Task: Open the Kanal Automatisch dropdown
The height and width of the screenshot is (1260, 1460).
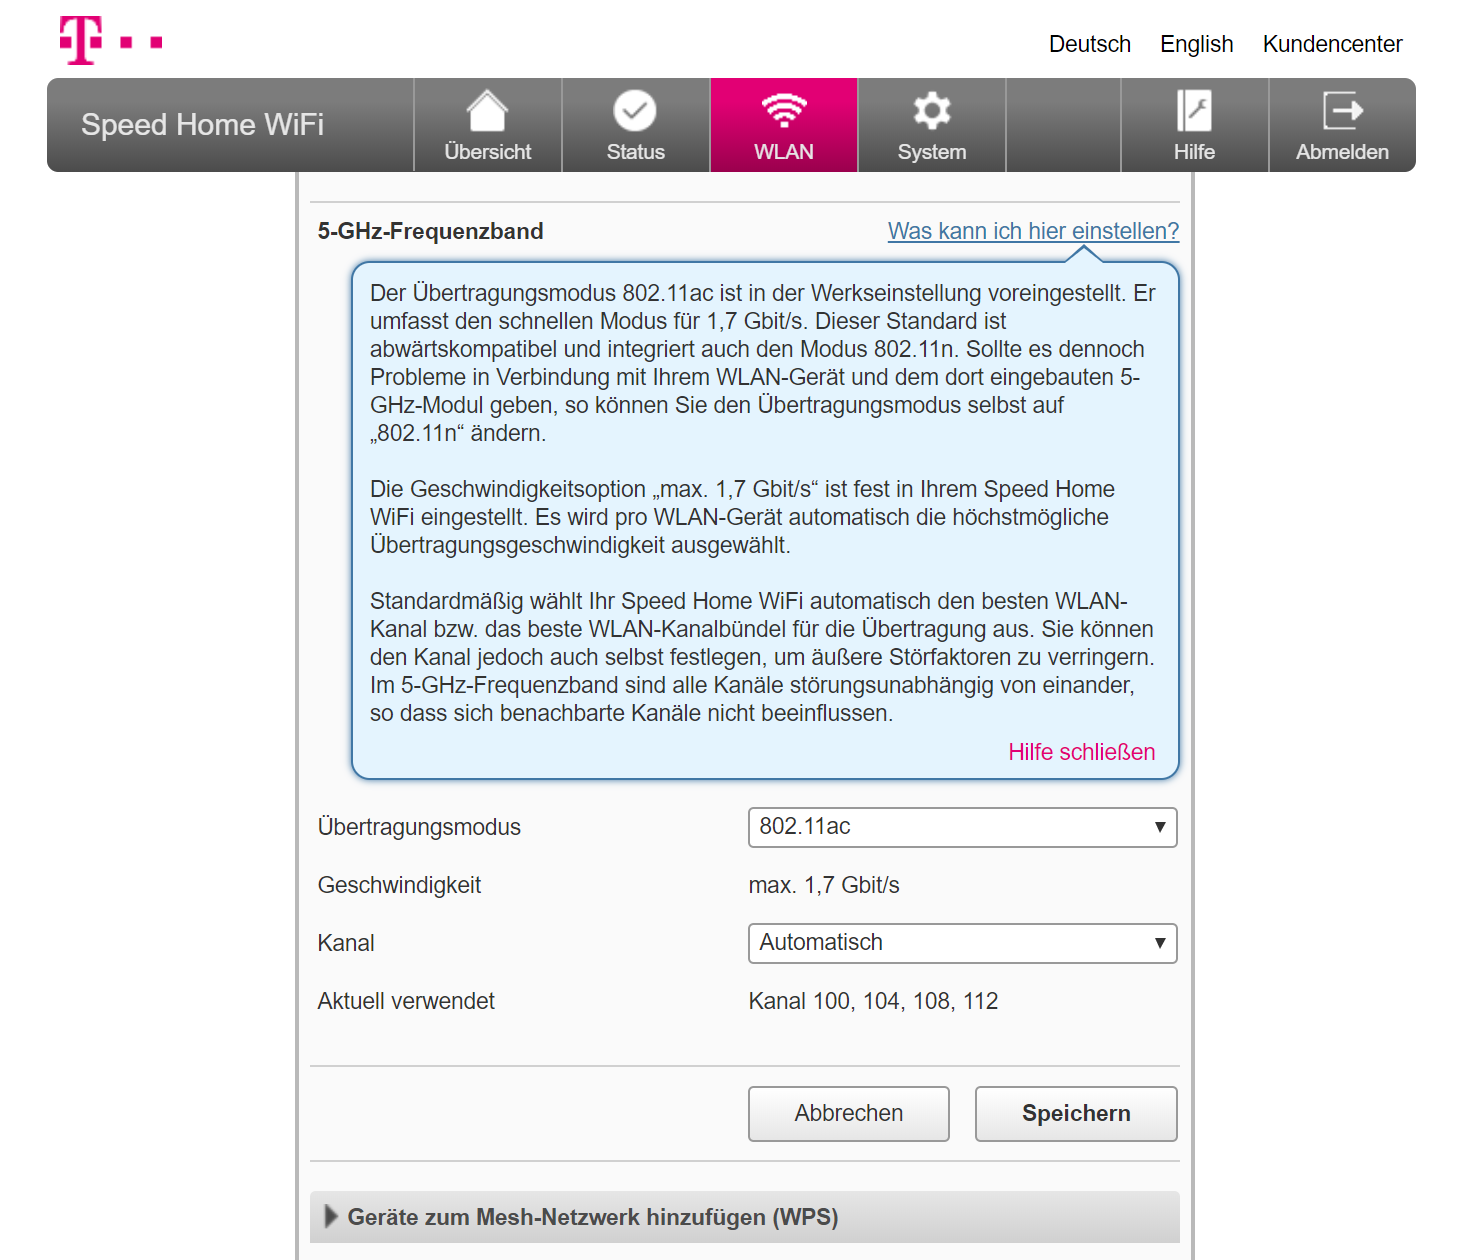Action: point(963,943)
